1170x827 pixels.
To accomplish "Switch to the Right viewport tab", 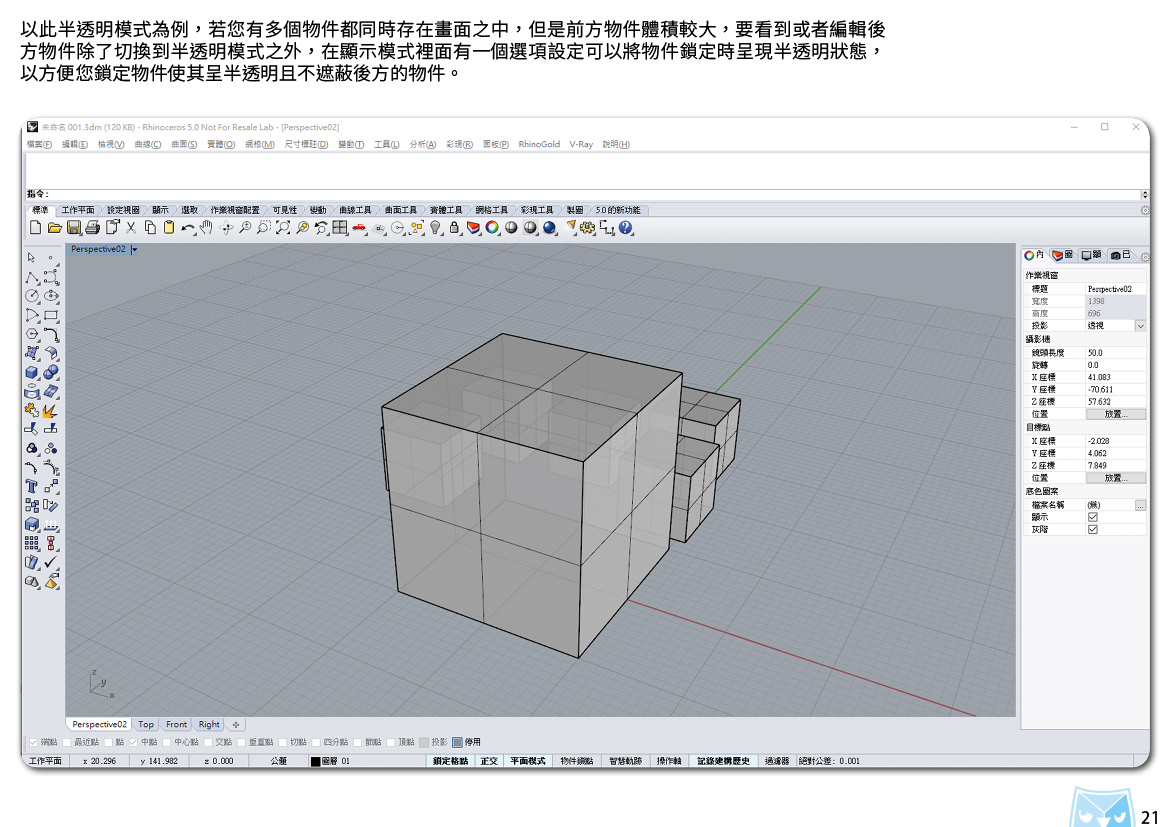I will pyautogui.click(x=209, y=725).
